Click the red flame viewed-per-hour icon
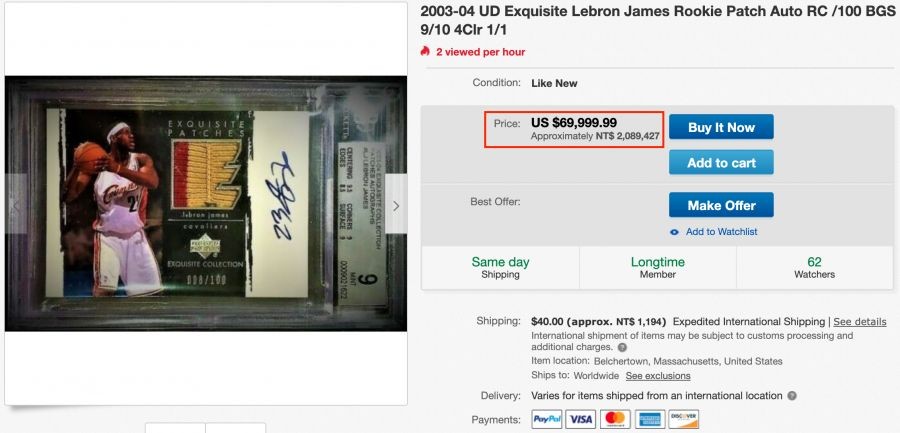Image resolution: width=900 pixels, height=433 pixels. pyautogui.click(x=425, y=51)
